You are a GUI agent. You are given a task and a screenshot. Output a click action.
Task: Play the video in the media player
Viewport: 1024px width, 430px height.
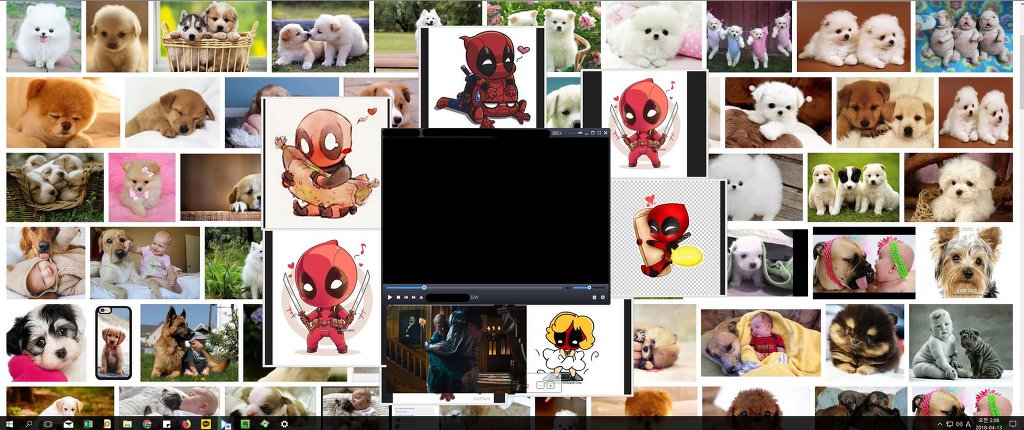pyautogui.click(x=390, y=297)
